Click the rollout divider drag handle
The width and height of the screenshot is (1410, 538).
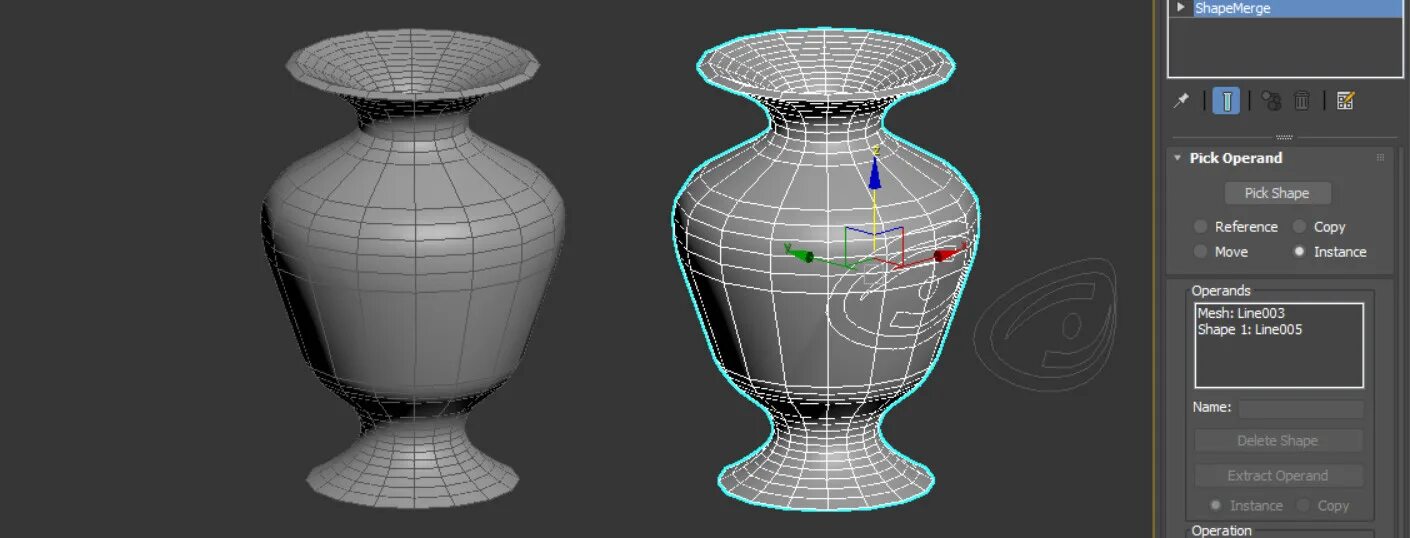[x=1285, y=137]
